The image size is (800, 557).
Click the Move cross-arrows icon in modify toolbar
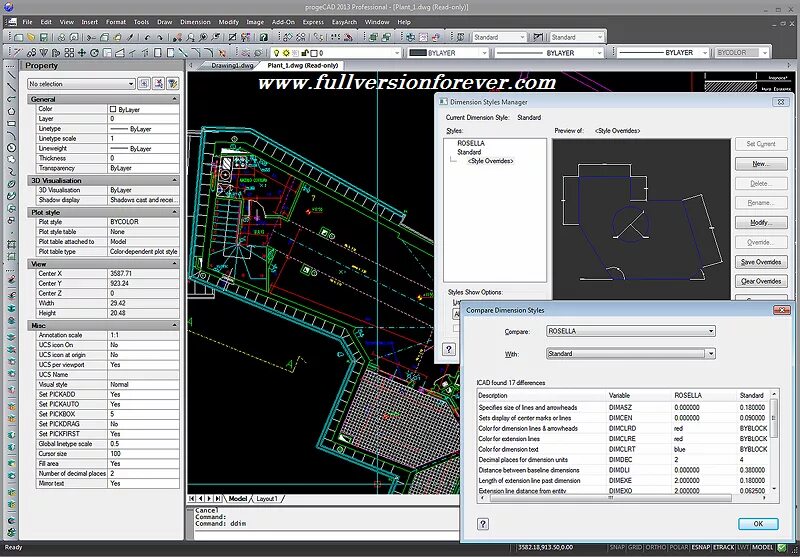[82, 53]
